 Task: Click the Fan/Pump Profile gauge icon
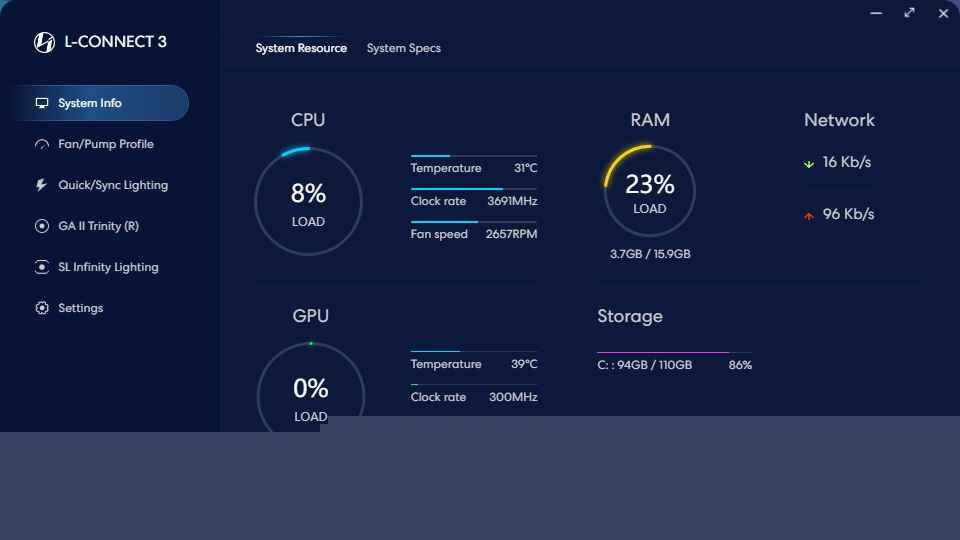click(42, 144)
